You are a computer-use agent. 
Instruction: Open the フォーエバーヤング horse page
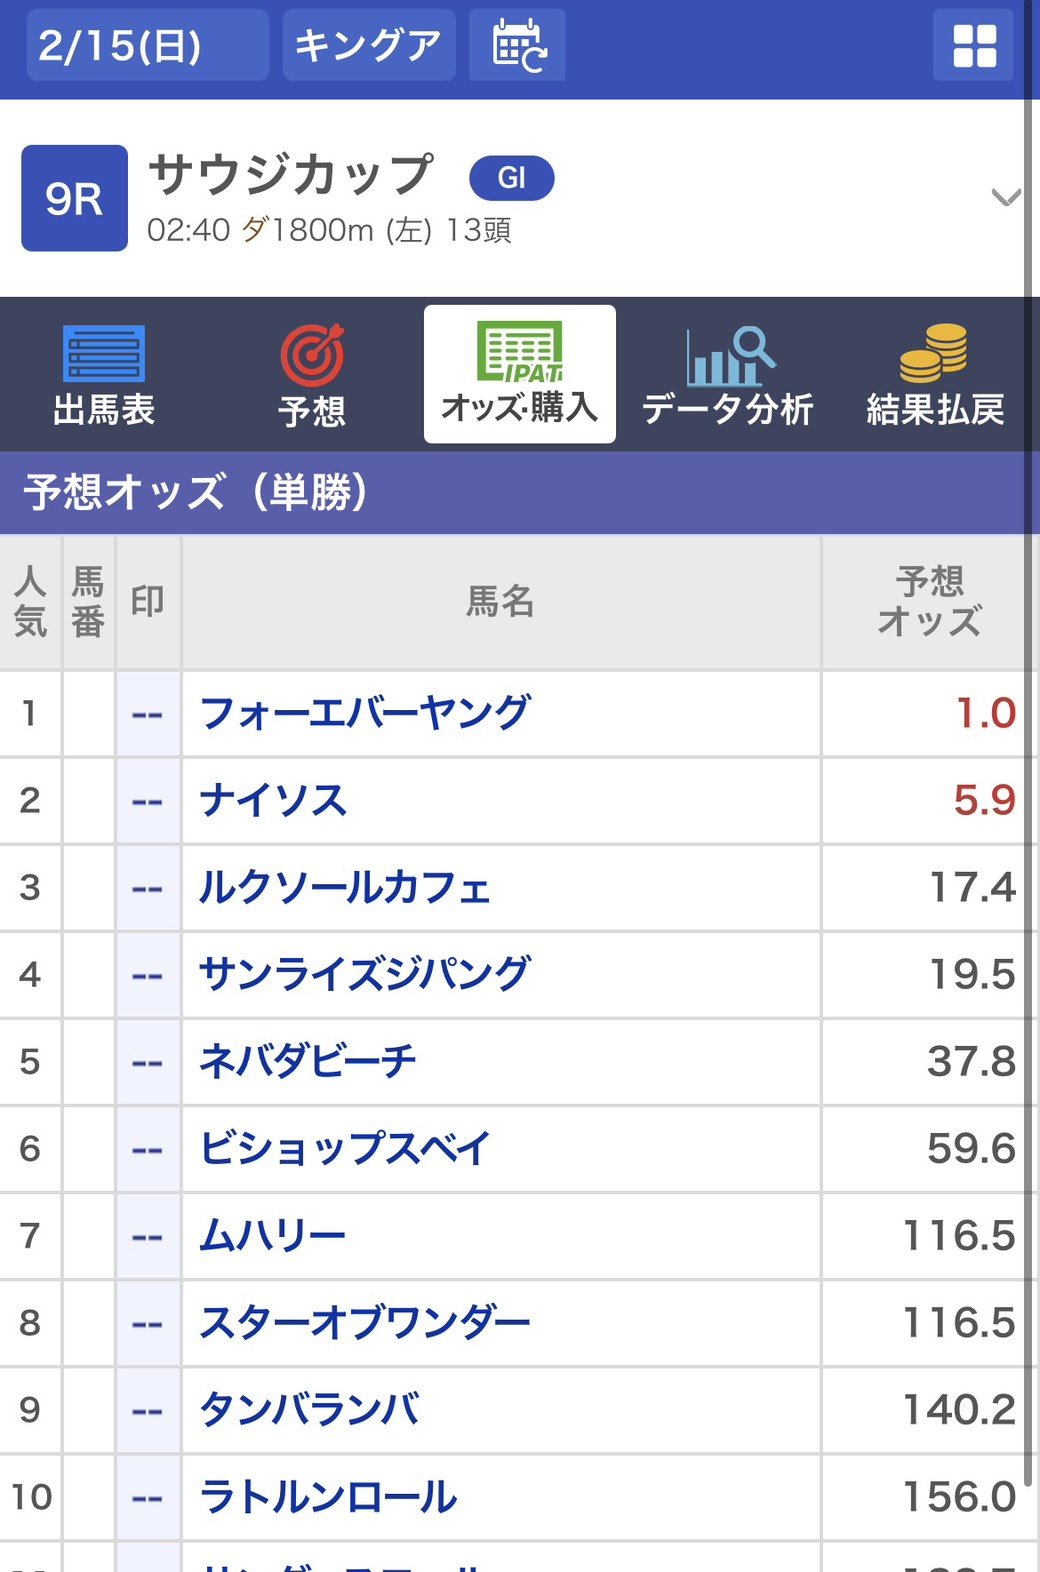tap(365, 713)
